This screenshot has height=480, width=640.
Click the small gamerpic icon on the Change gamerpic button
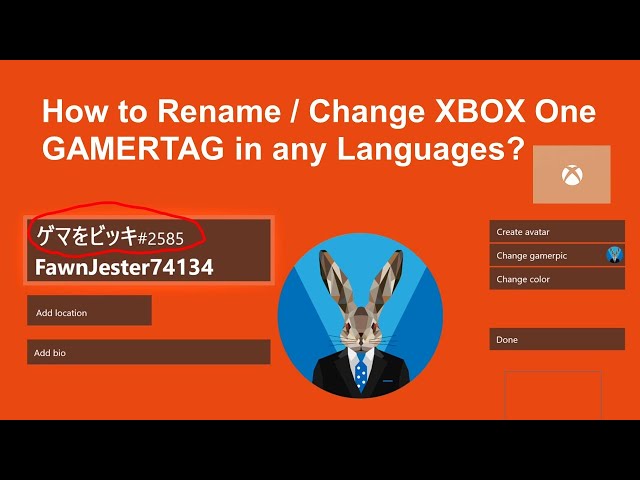(x=615, y=255)
